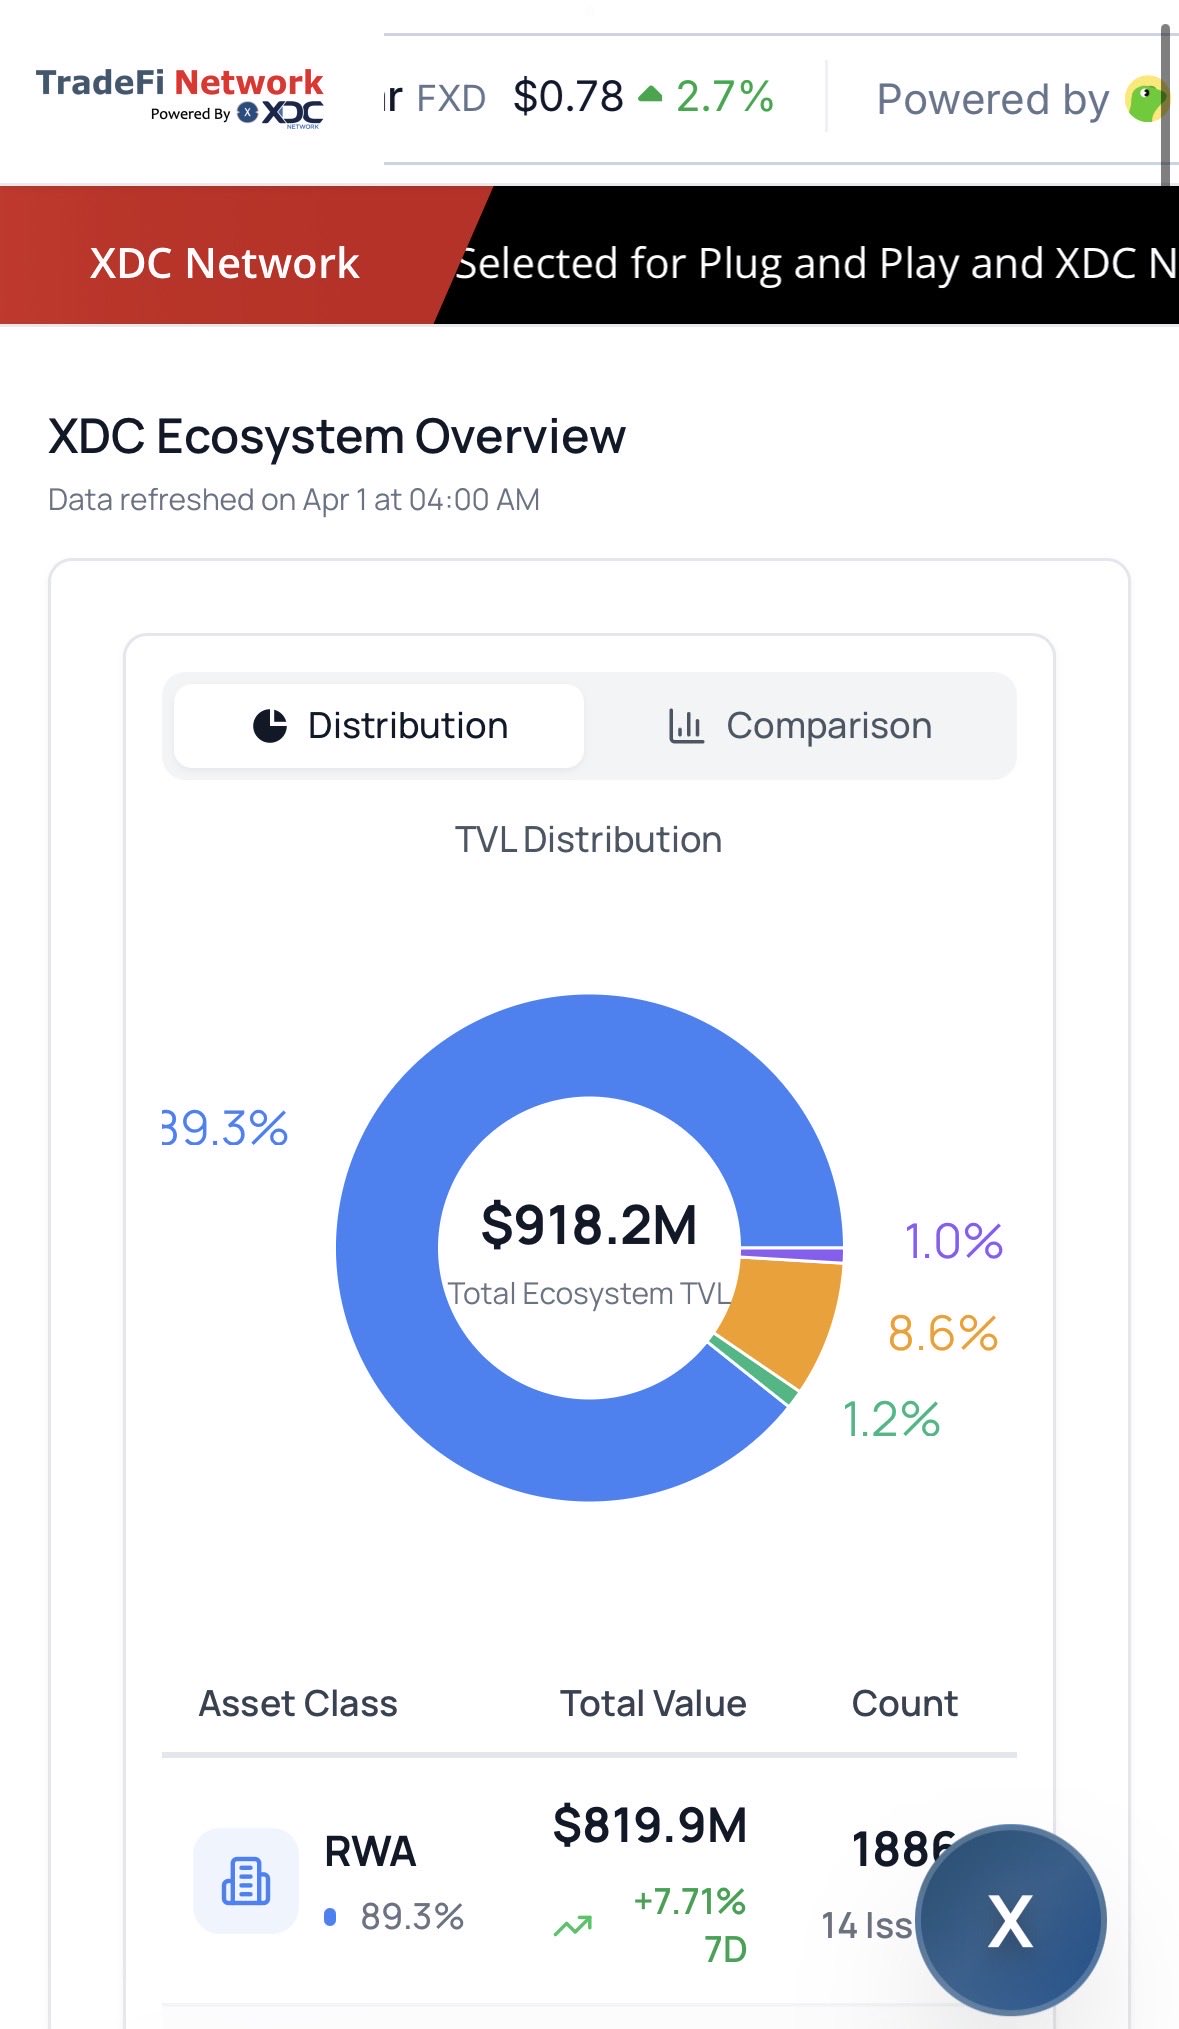Switch to the Comparison tab
The image size is (1179, 2029).
click(800, 726)
